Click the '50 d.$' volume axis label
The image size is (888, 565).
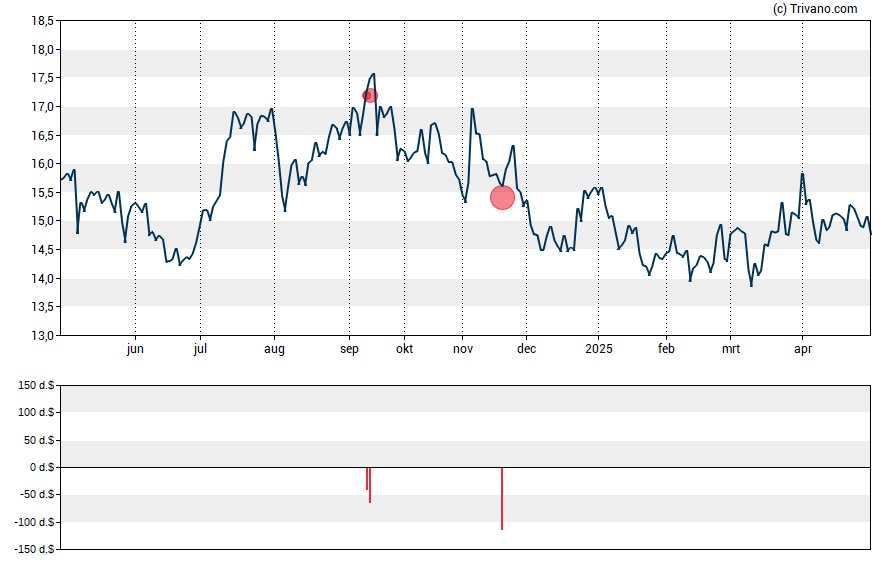39,440
